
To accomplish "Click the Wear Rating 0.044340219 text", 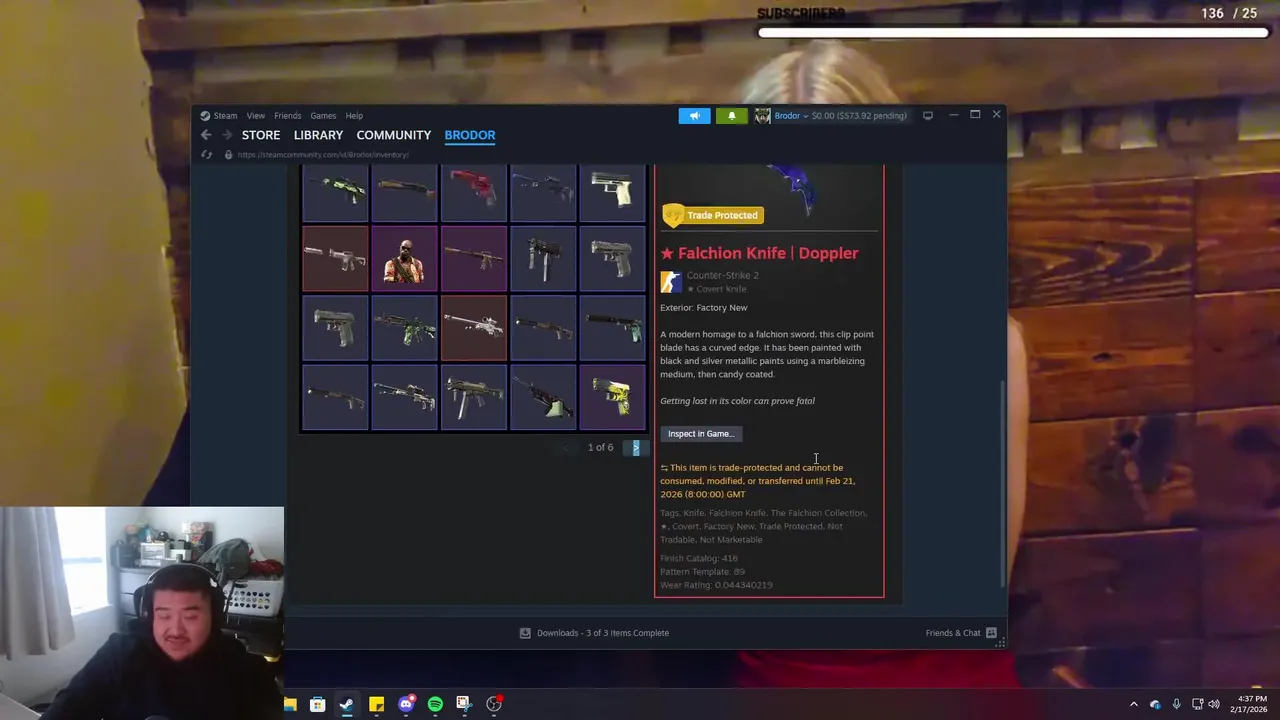I will (716, 585).
